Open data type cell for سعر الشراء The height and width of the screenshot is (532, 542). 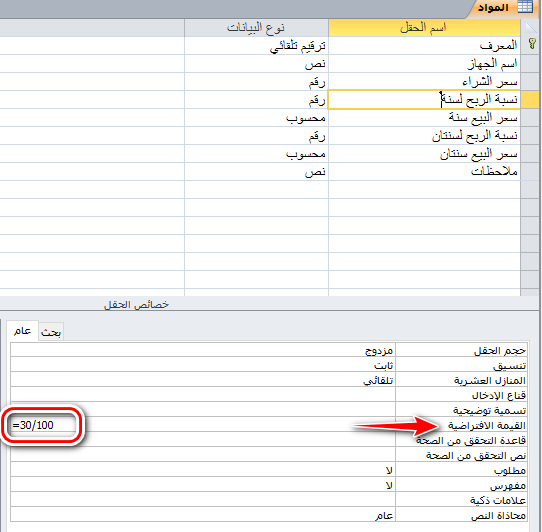coord(256,82)
